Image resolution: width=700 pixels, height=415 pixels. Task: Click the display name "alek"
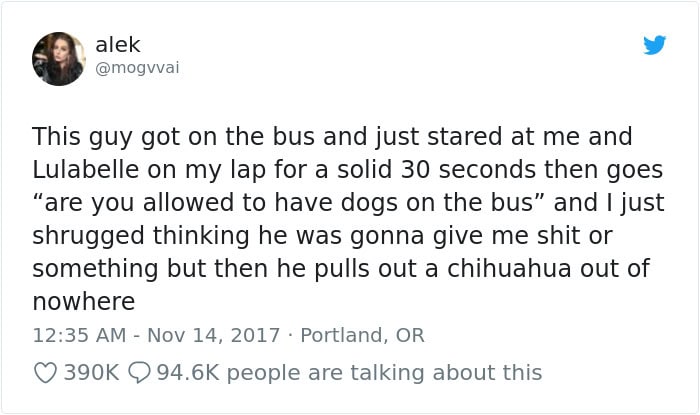[x=118, y=45]
